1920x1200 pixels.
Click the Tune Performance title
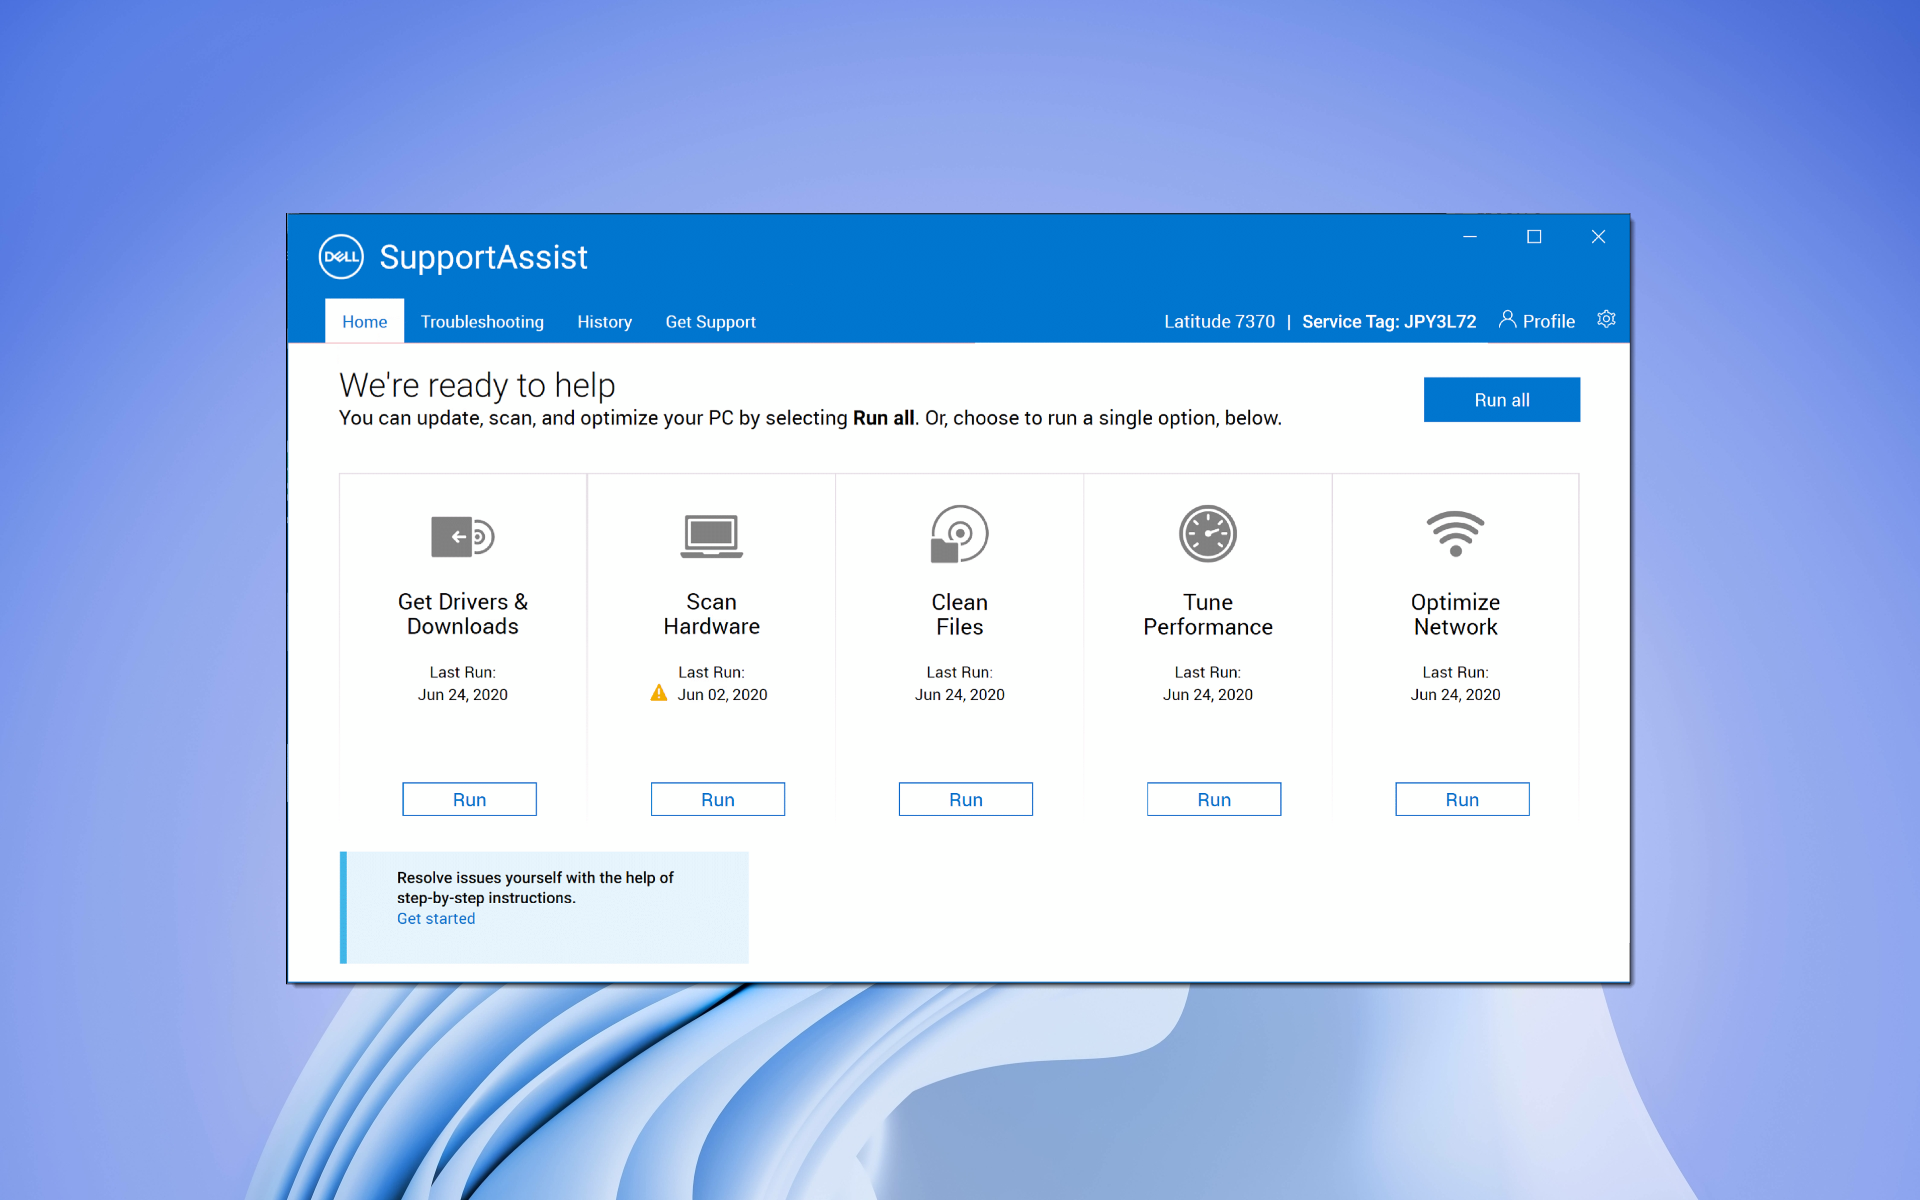point(1208,614)
